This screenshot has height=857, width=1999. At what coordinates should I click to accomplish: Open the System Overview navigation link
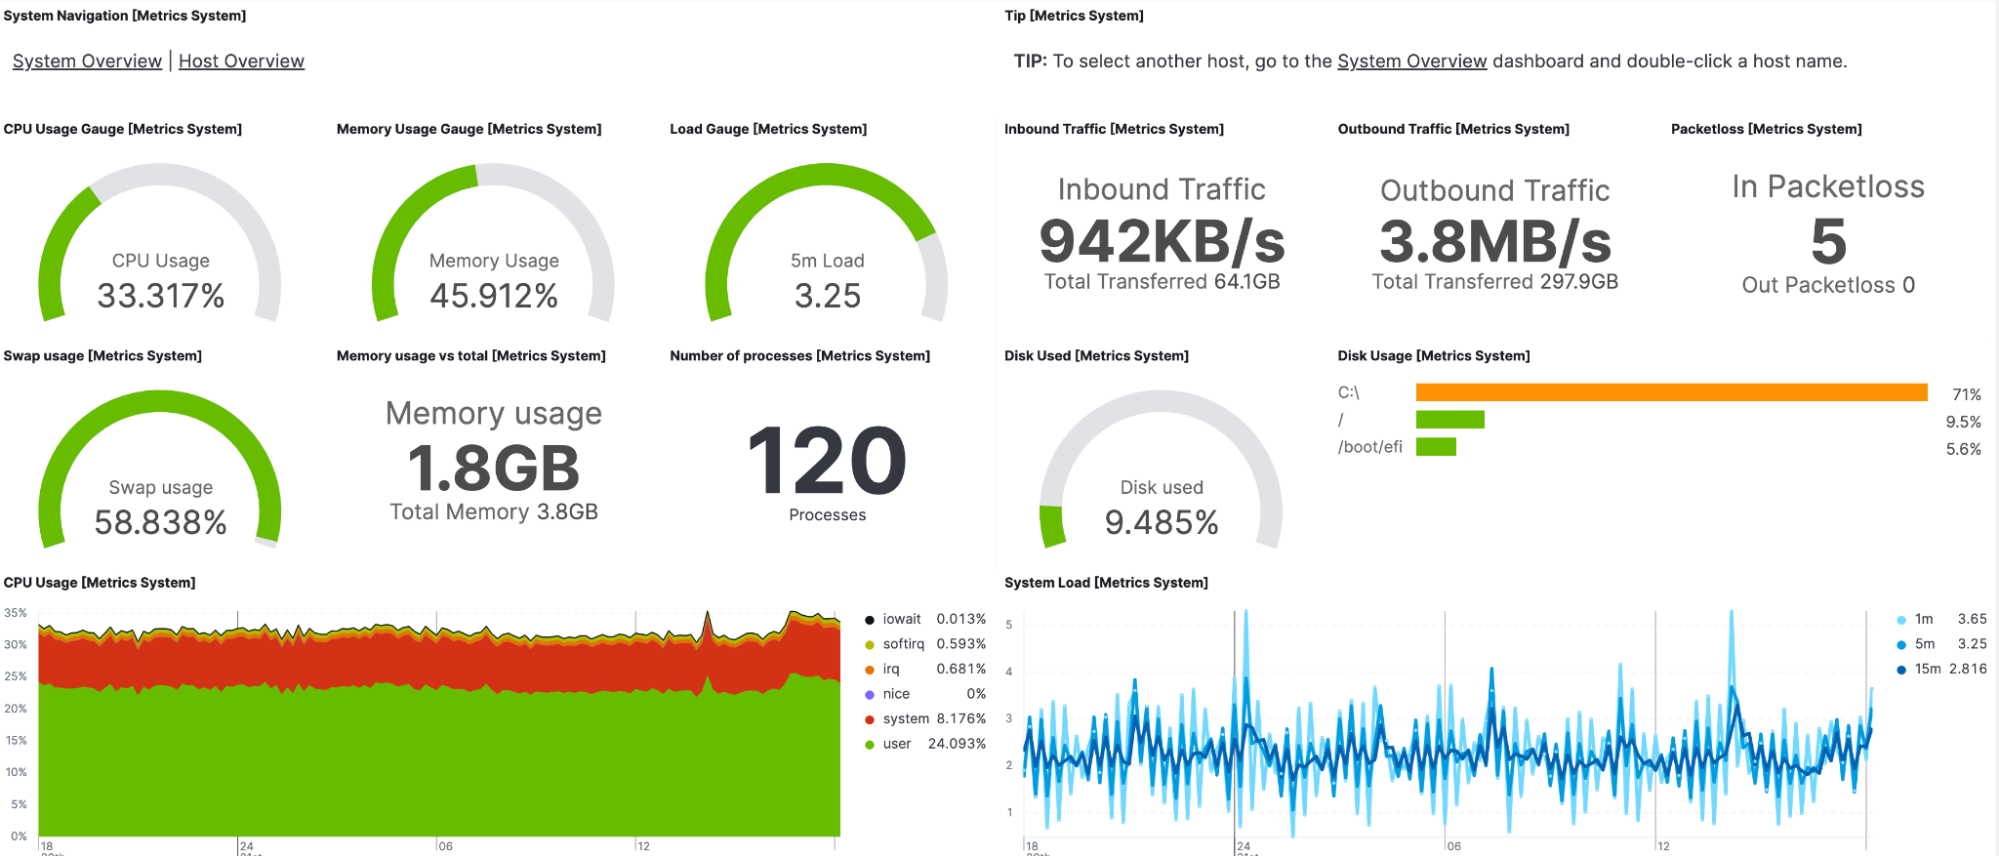[x=87, y=61]
